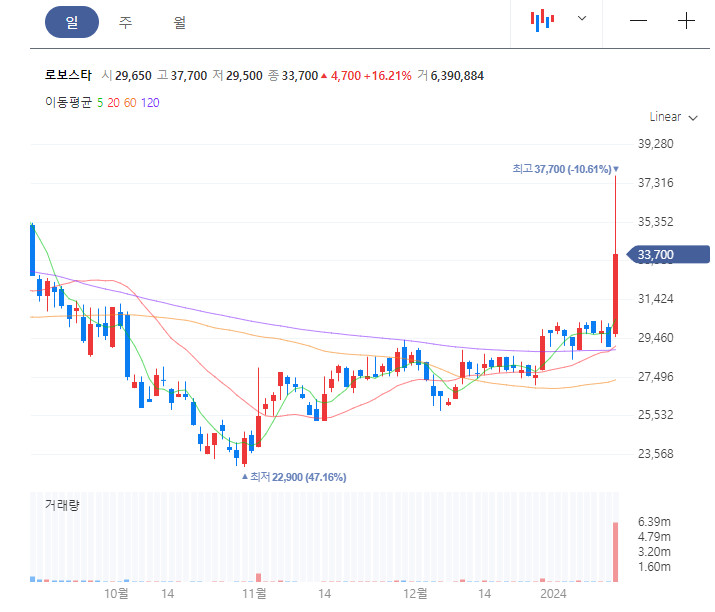Click the opening price 29,650 value
Image resolution: width=715 pixels, height=612 pixels.
point(133,76)
